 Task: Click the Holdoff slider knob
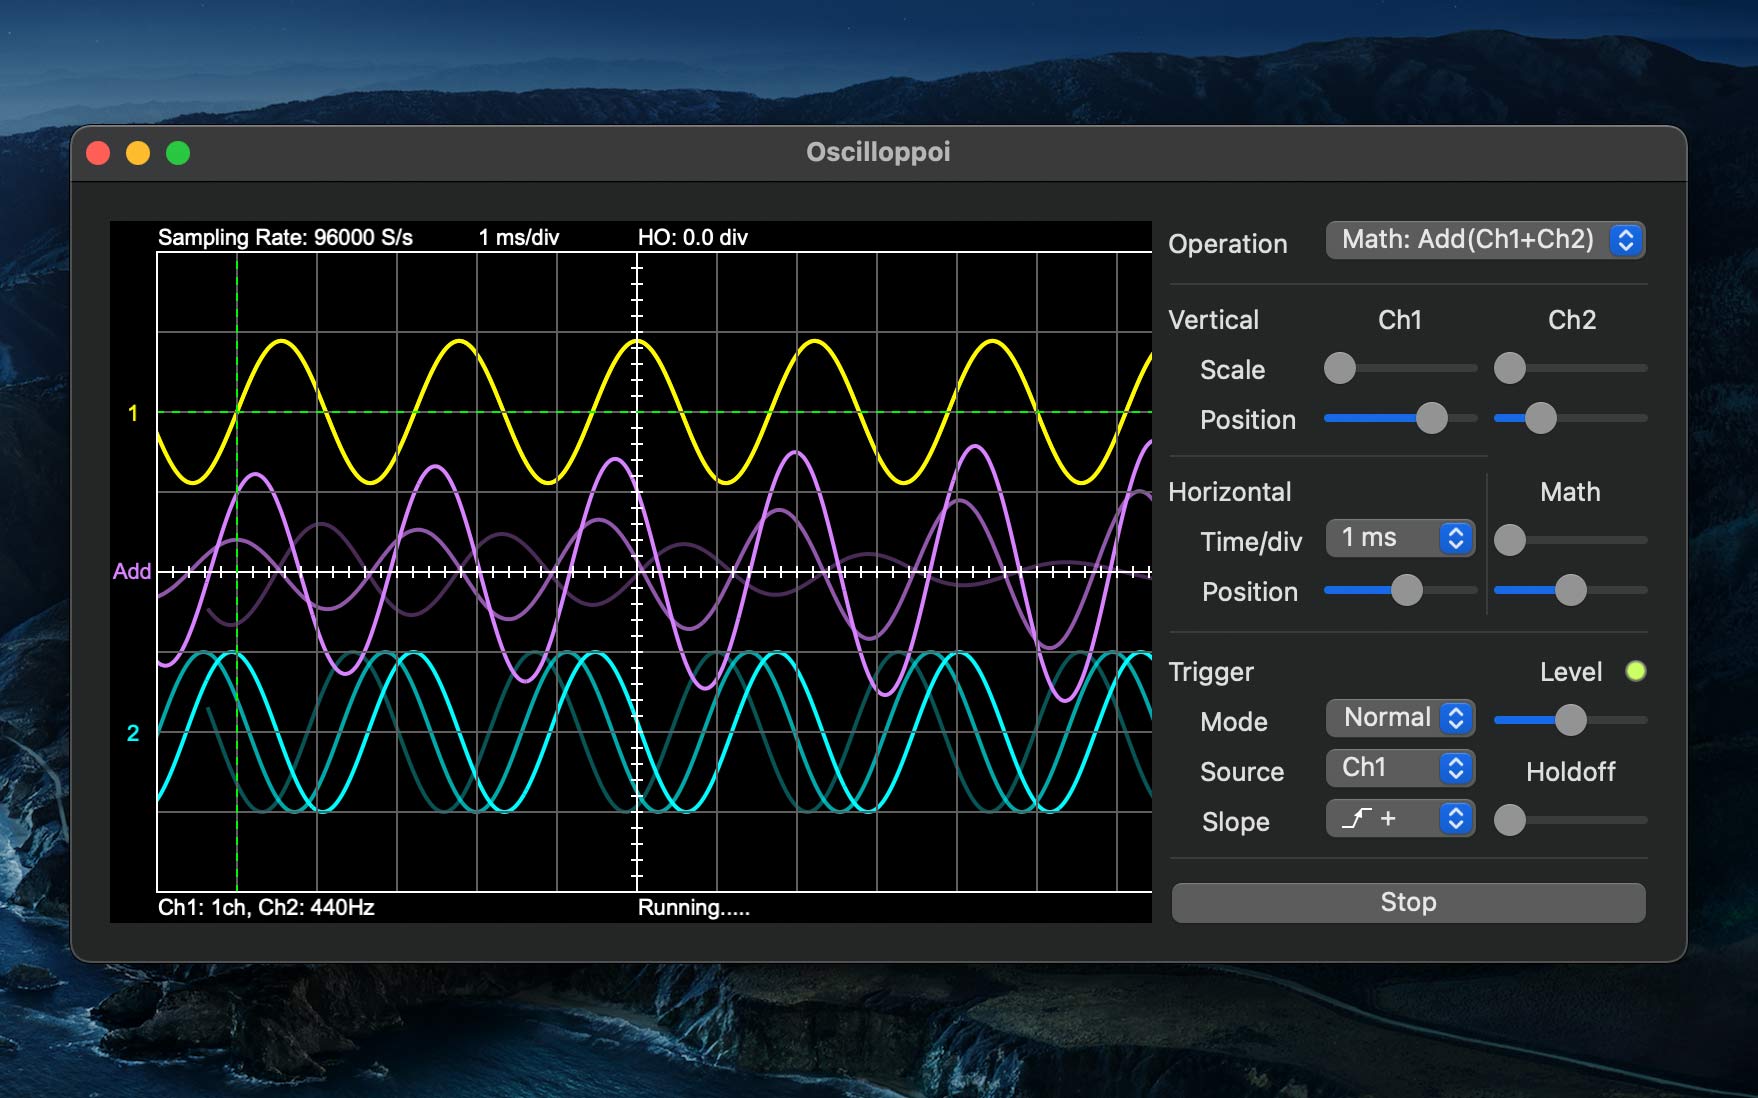tap(1510, 820)
